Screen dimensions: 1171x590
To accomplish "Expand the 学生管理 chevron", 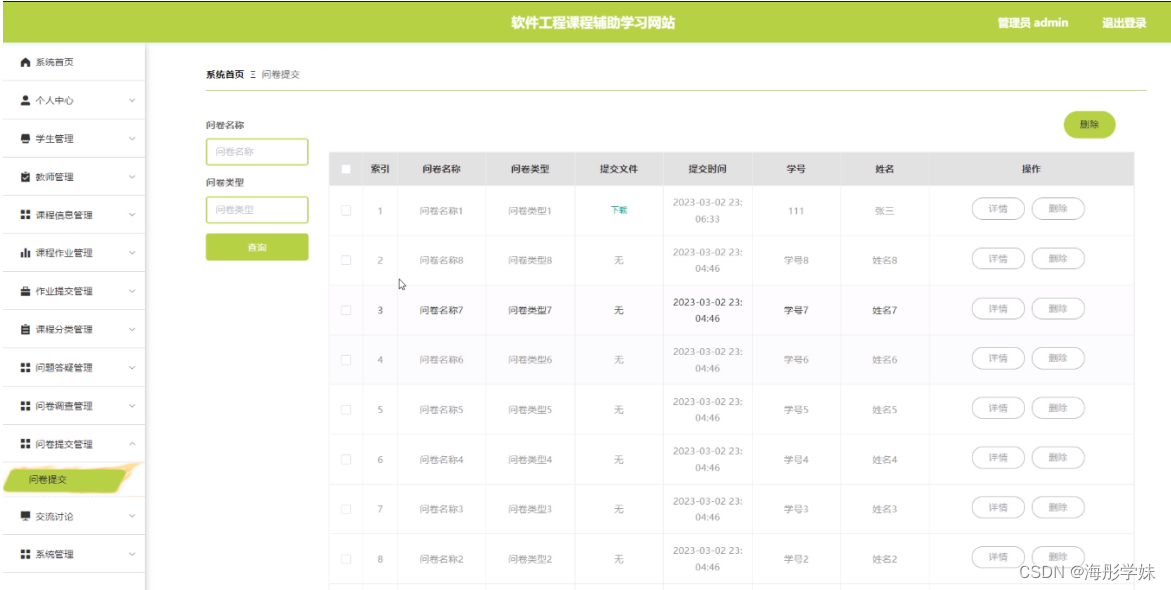I will click(x=132, y=139).
